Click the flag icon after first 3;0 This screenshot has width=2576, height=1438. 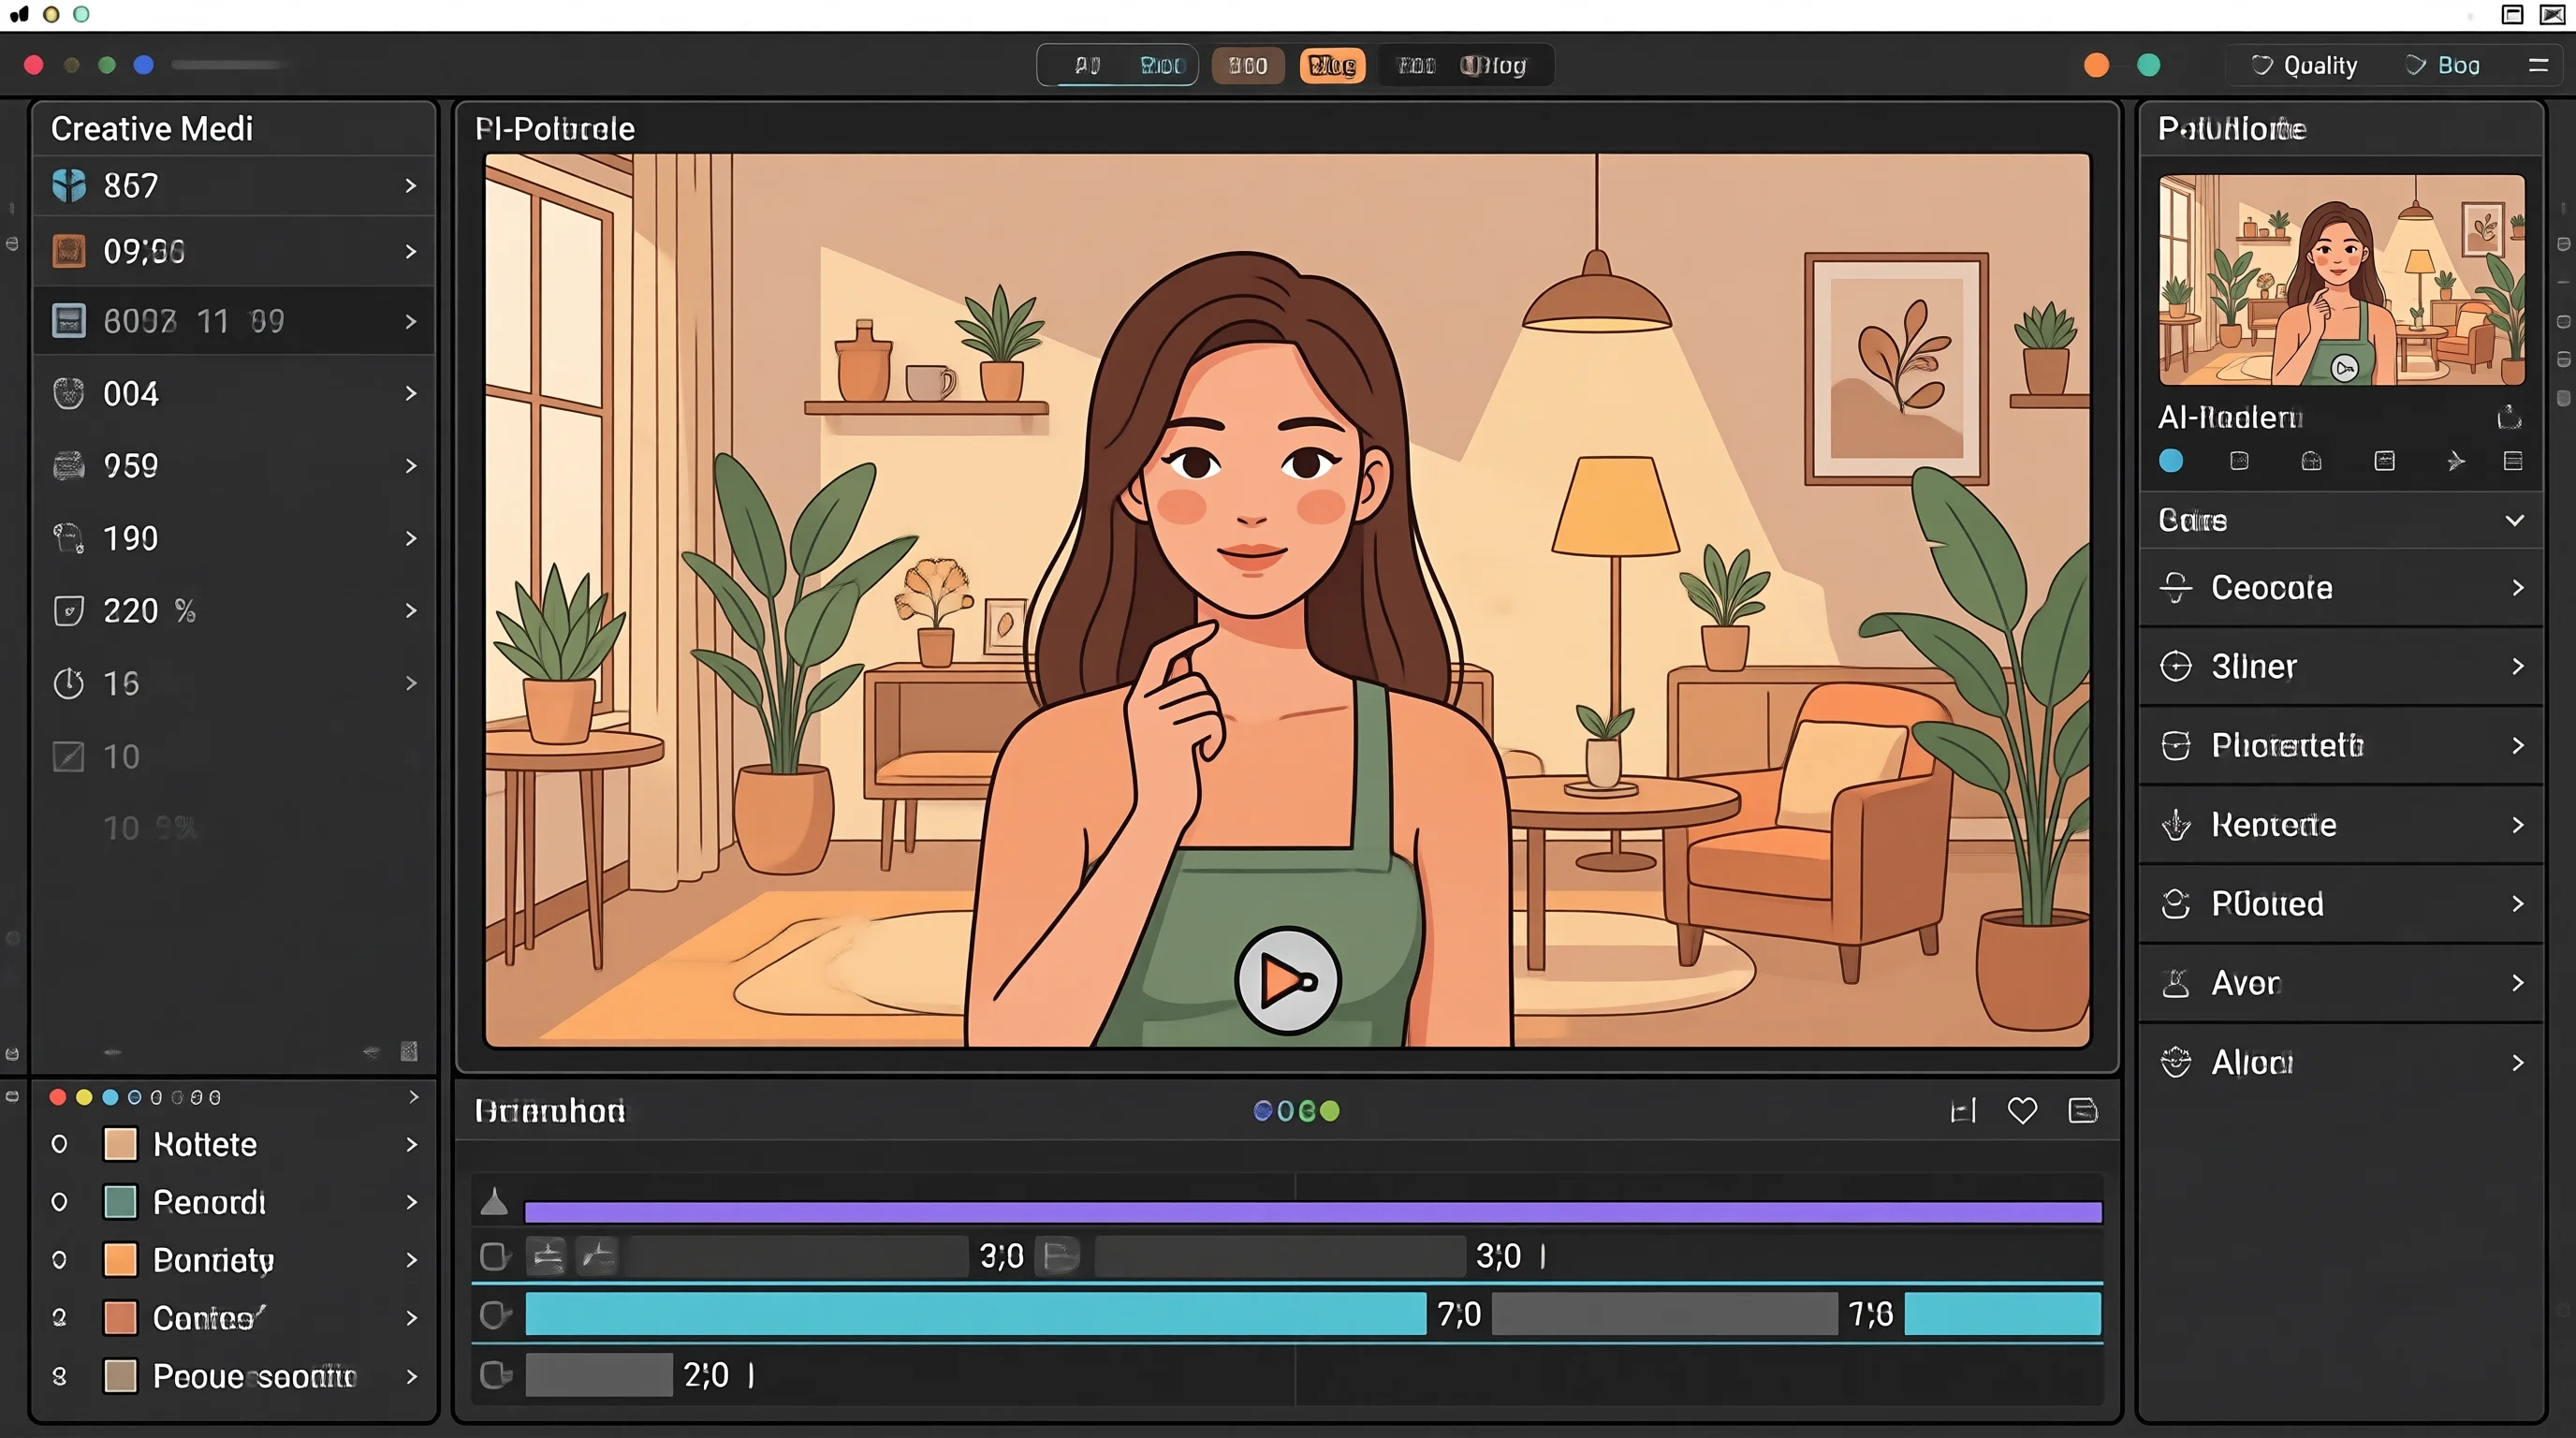click(x=1060, y=1256)
